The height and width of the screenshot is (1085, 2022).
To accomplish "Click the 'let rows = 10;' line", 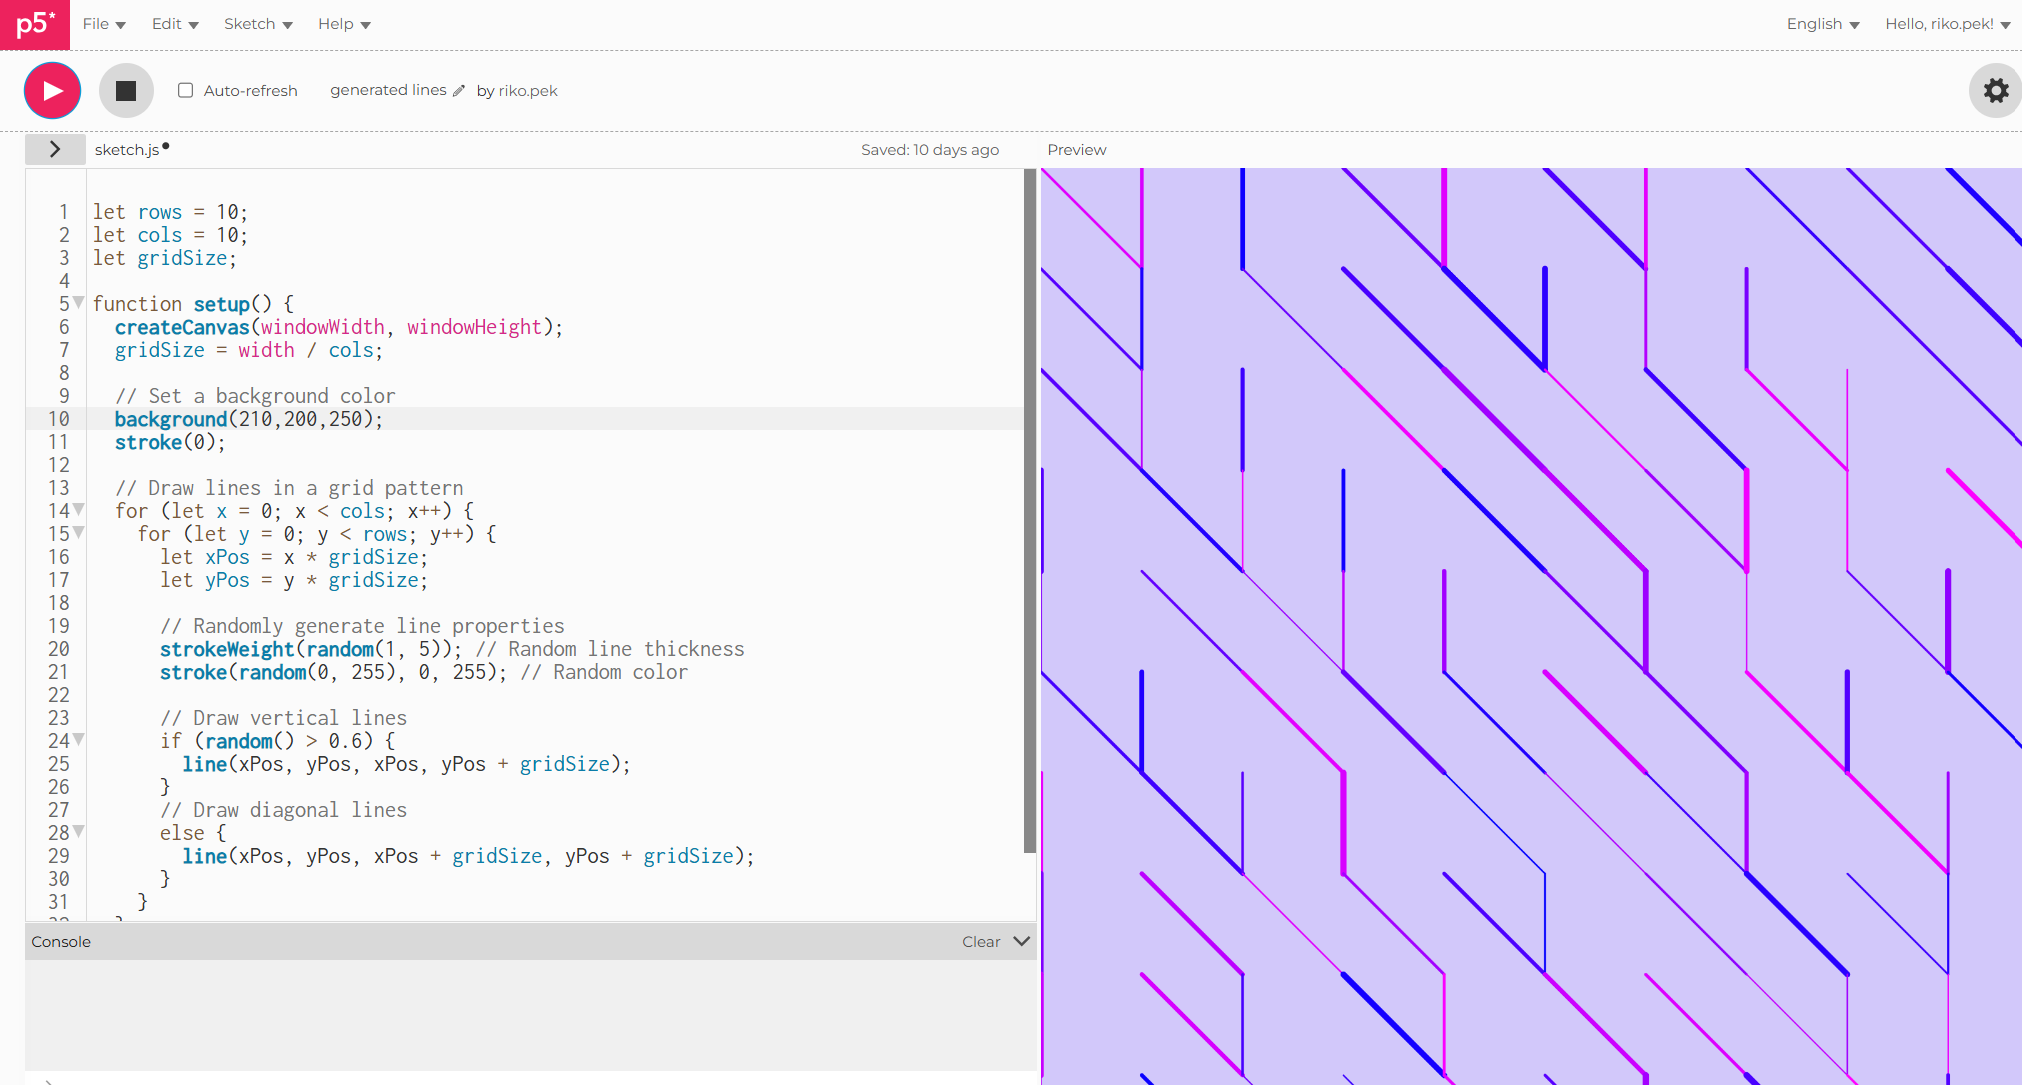I will click(170, 212).
